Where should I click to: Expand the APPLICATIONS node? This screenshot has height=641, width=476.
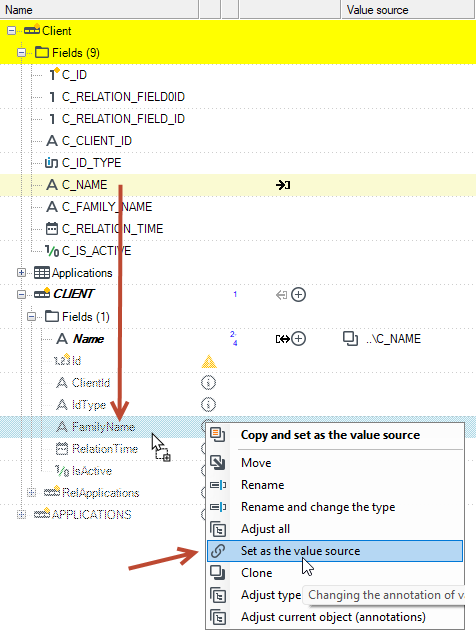pyautogui.click(x=21, y=514)
